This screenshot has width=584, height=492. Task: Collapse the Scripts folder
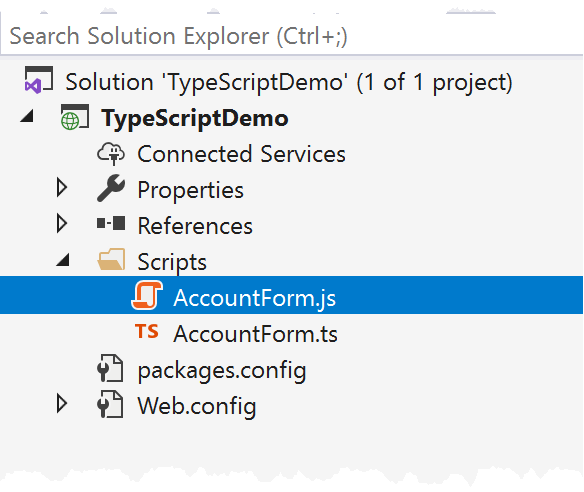pyautogui.click(x=63, y=260)
